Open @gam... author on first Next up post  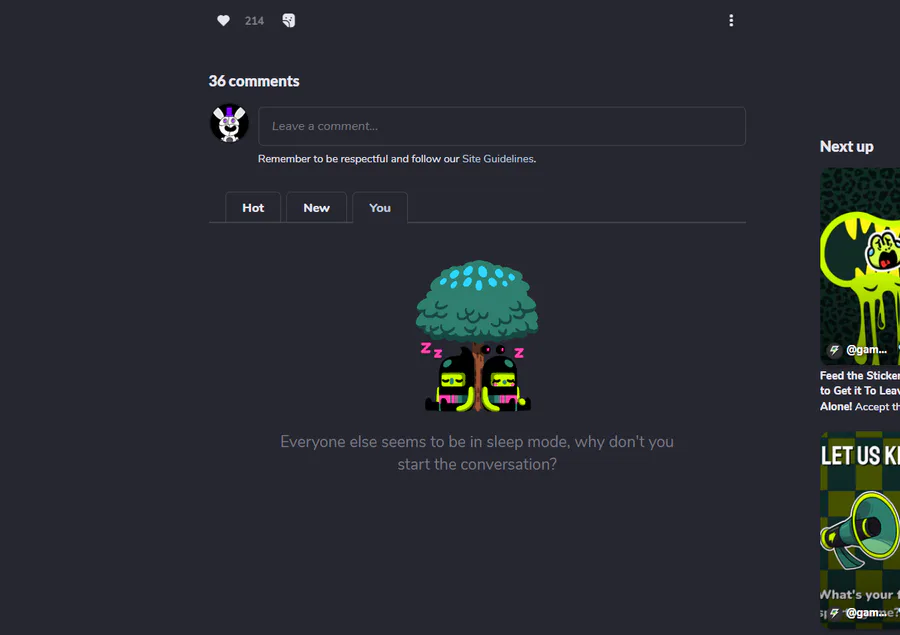[866, 350]
